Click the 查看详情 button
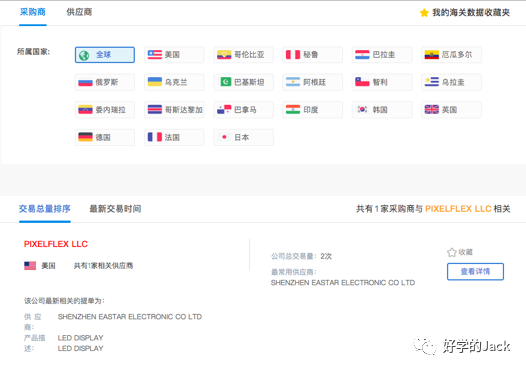Screen dimensions: 526x370 (x=475, y=271)
